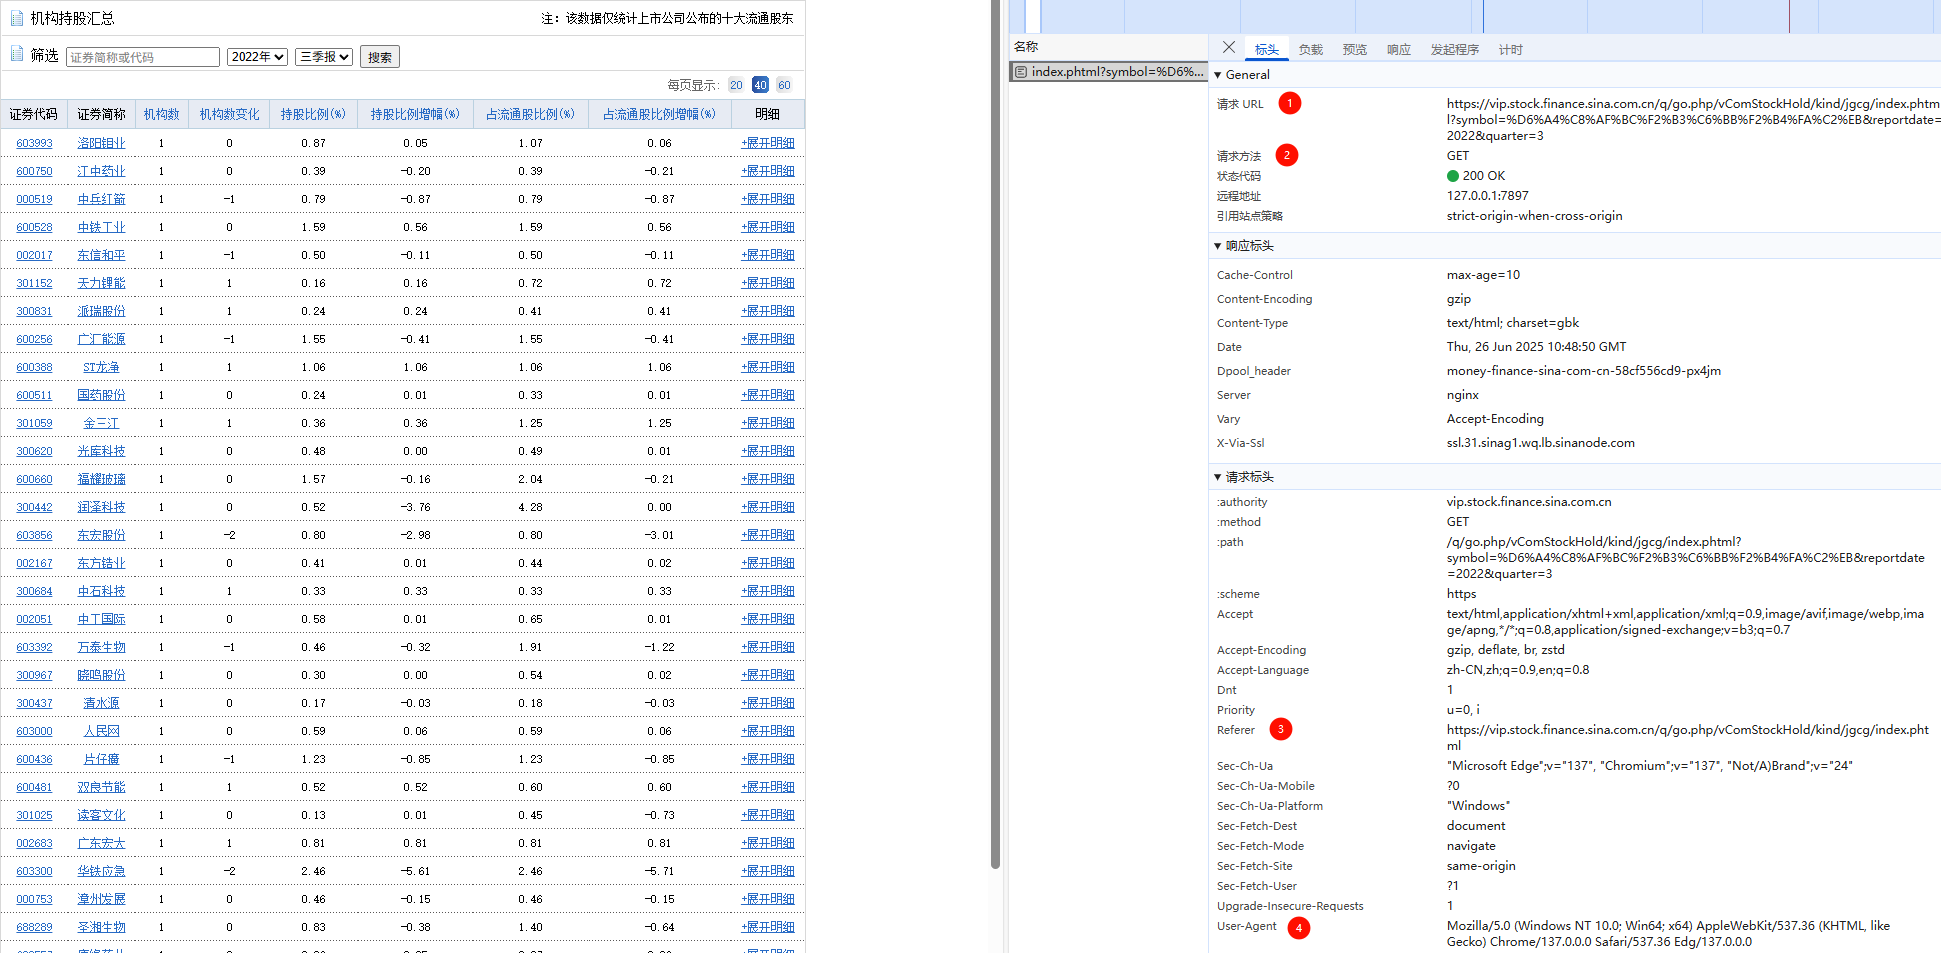Open stock code 002167 link

[34, 563]
